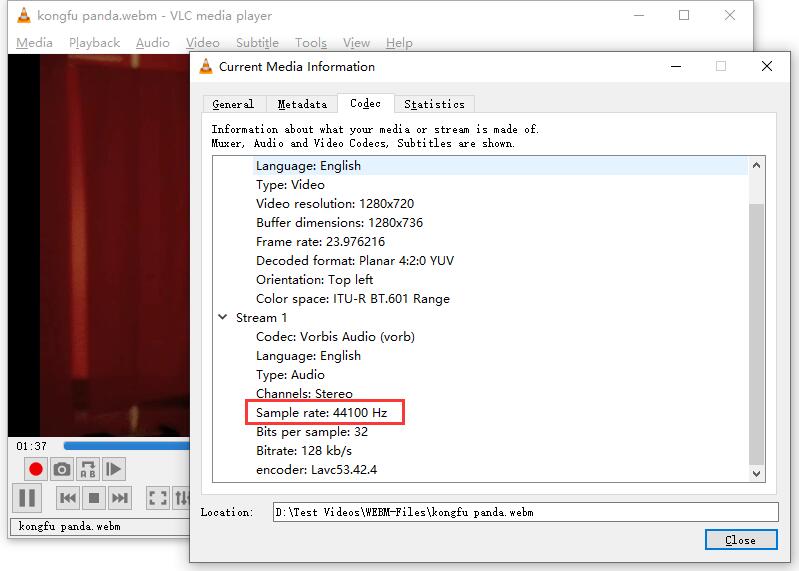Click the Close button in Media Information
This screenshot has height=571, width=799.
point(741,540)
